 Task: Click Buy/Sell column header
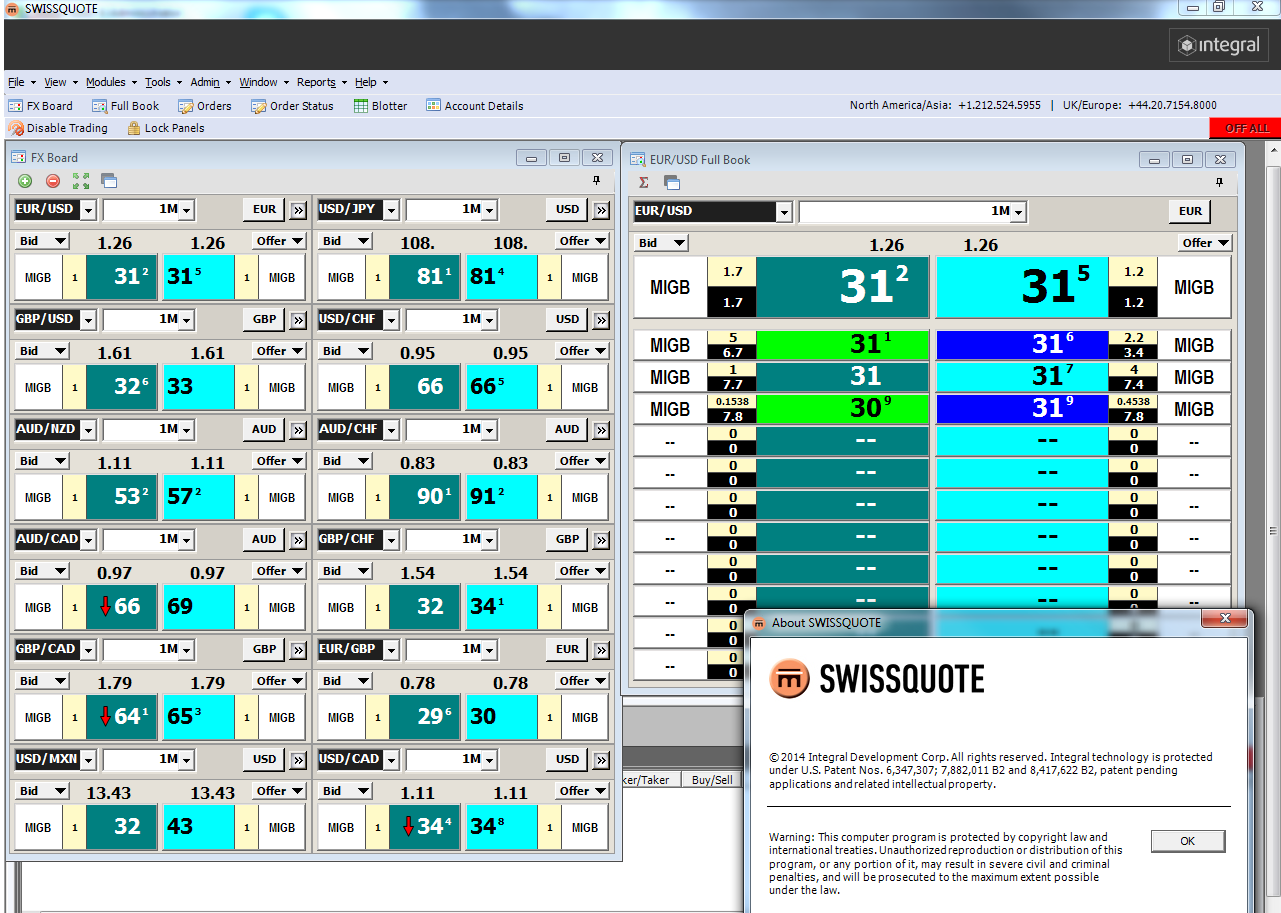pos(712,780)
